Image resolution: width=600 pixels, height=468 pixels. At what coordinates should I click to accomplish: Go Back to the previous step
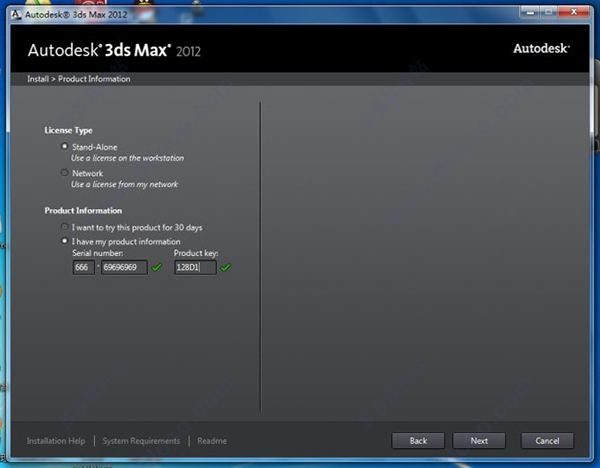[x=418, y=441]
